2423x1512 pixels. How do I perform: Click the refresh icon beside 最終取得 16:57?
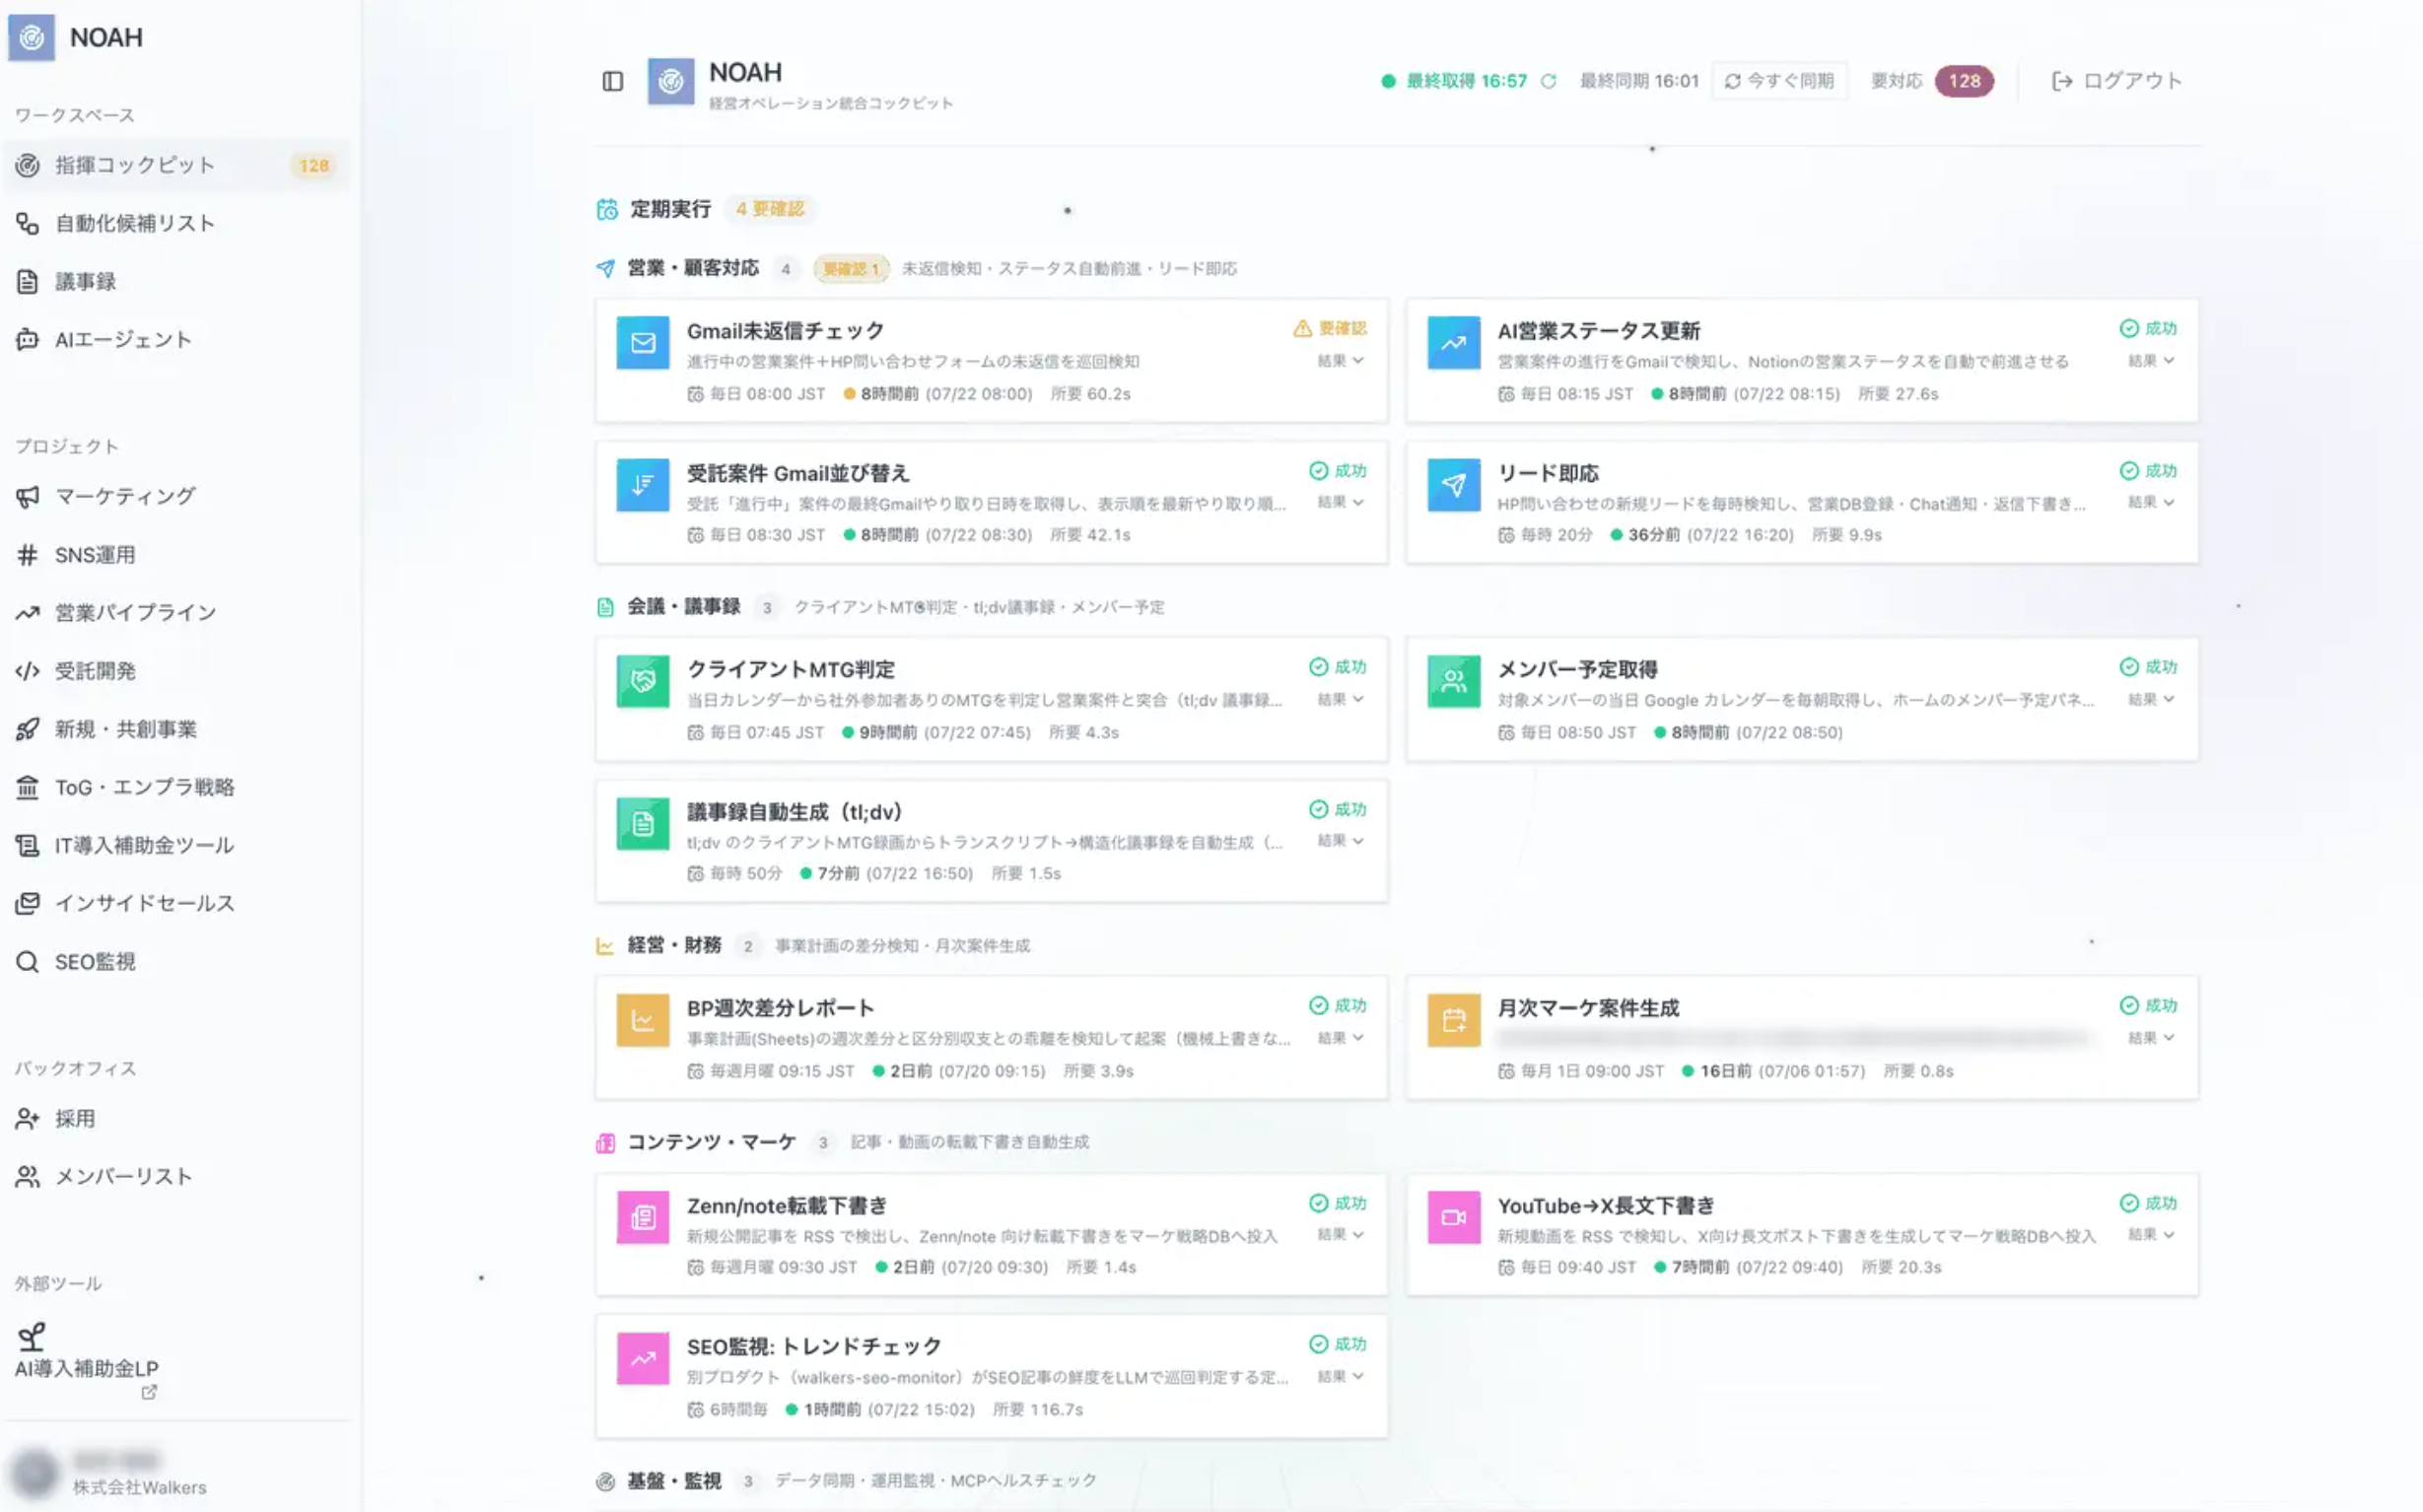click(x=1548, y=81)
